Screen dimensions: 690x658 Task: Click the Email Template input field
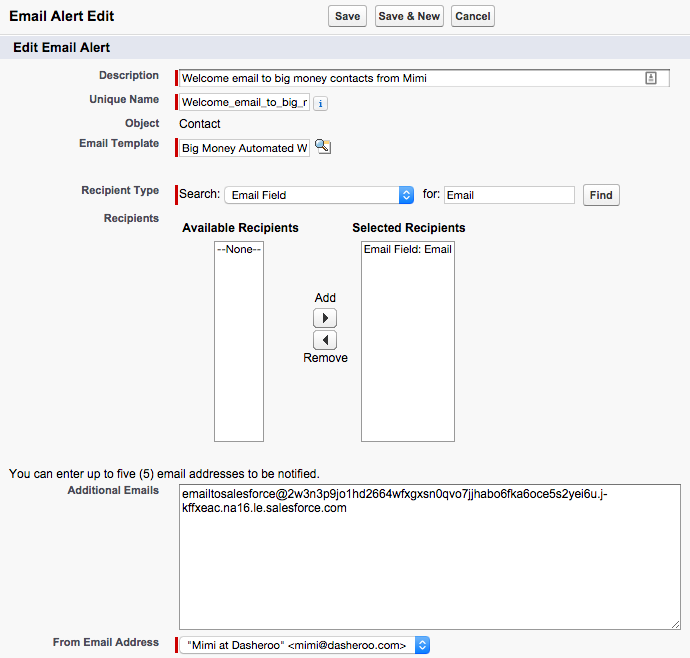coord(244,148)
